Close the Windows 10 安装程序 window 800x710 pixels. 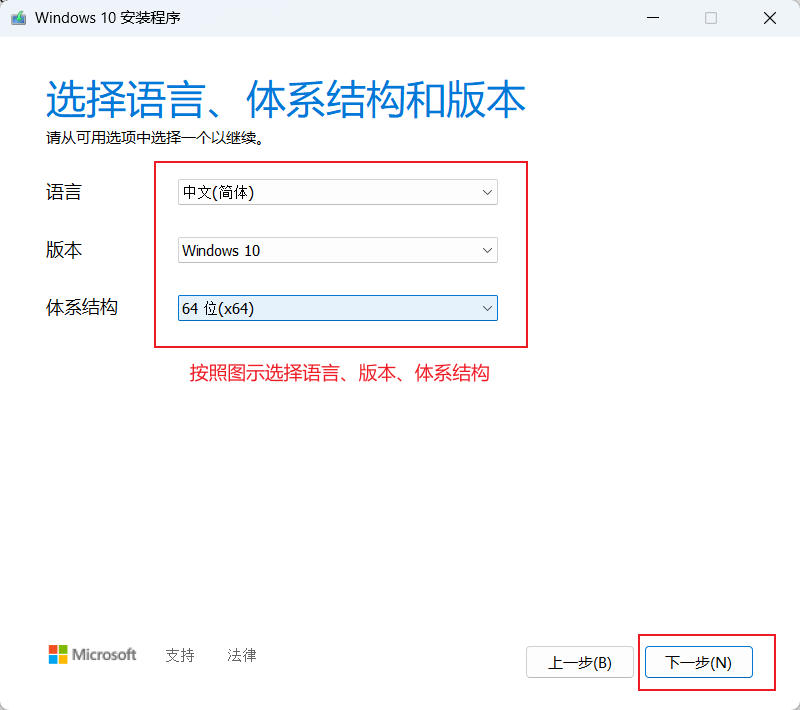point(770,18)
